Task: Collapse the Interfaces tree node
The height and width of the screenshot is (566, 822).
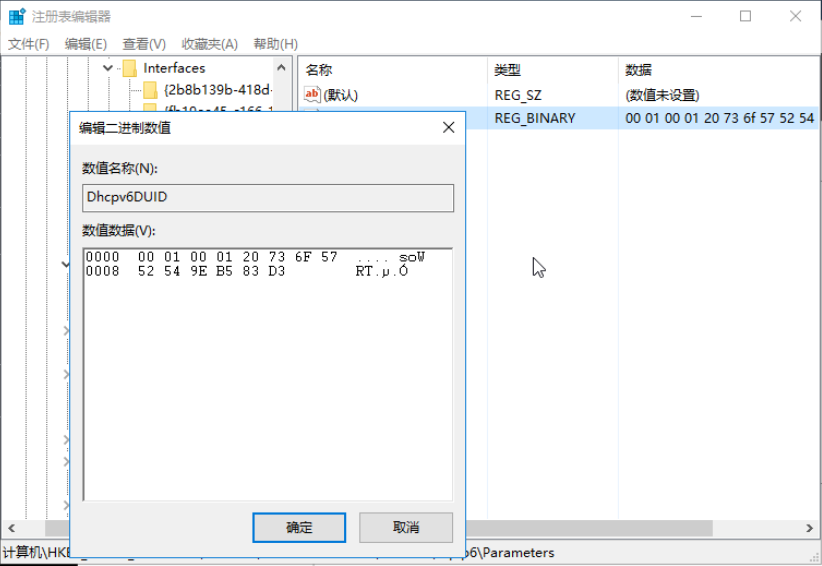Action: click(x=108, y=68)
